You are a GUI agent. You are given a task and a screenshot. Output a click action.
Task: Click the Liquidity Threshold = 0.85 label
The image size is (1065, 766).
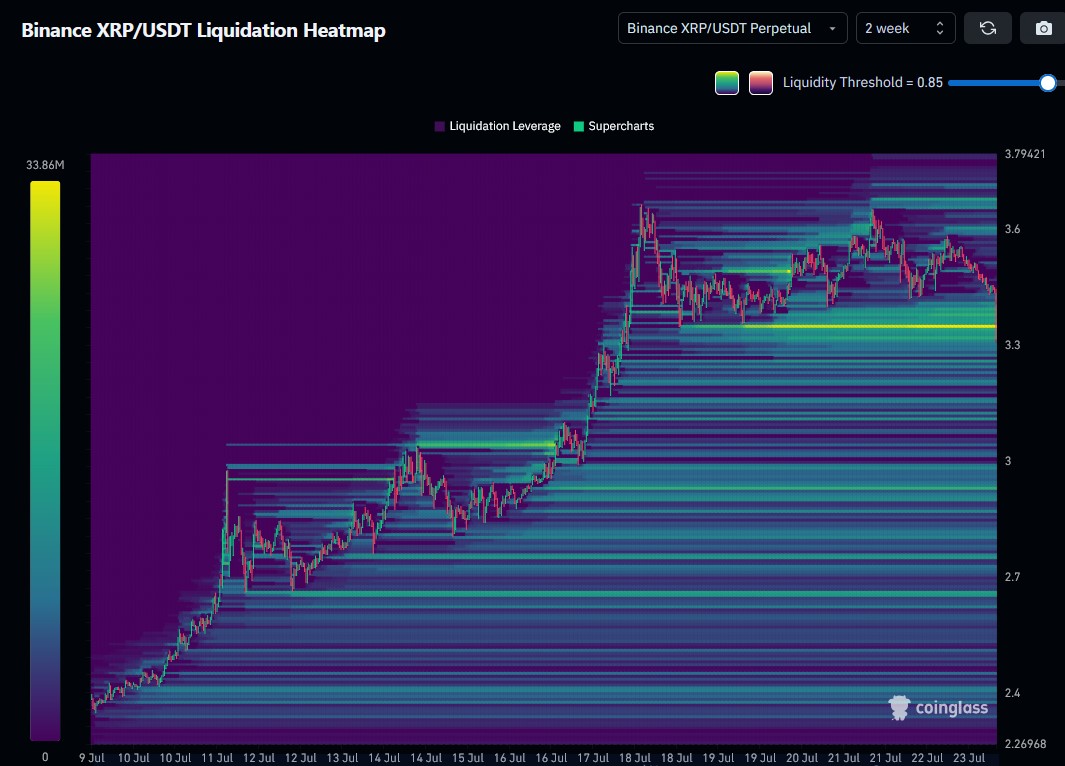click(x=863, y=83)
